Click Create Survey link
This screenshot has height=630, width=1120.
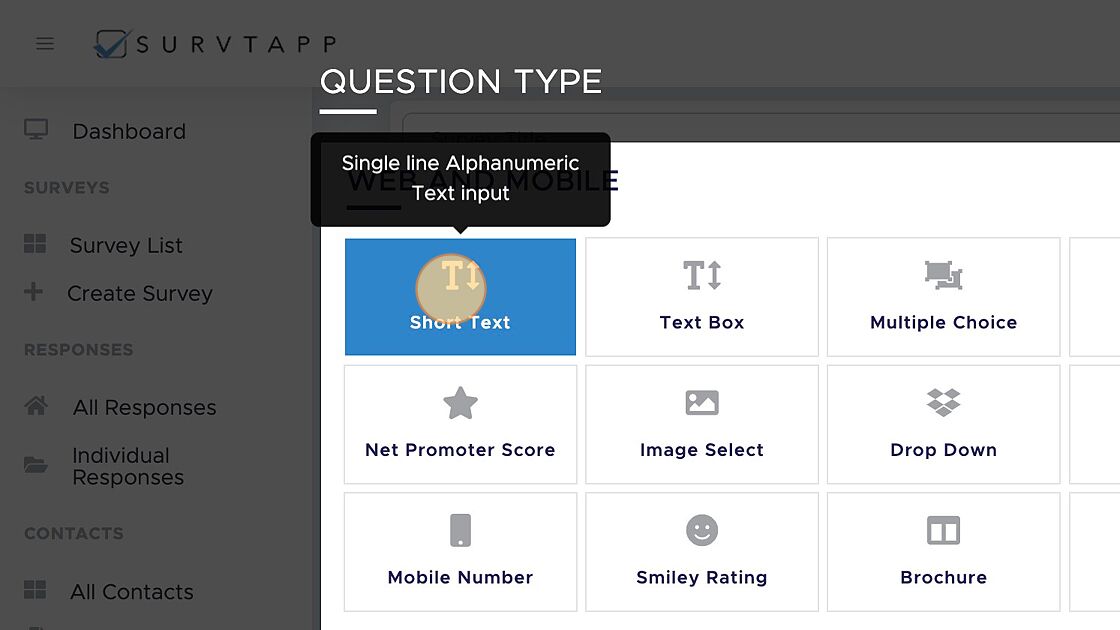click(140, 294)
